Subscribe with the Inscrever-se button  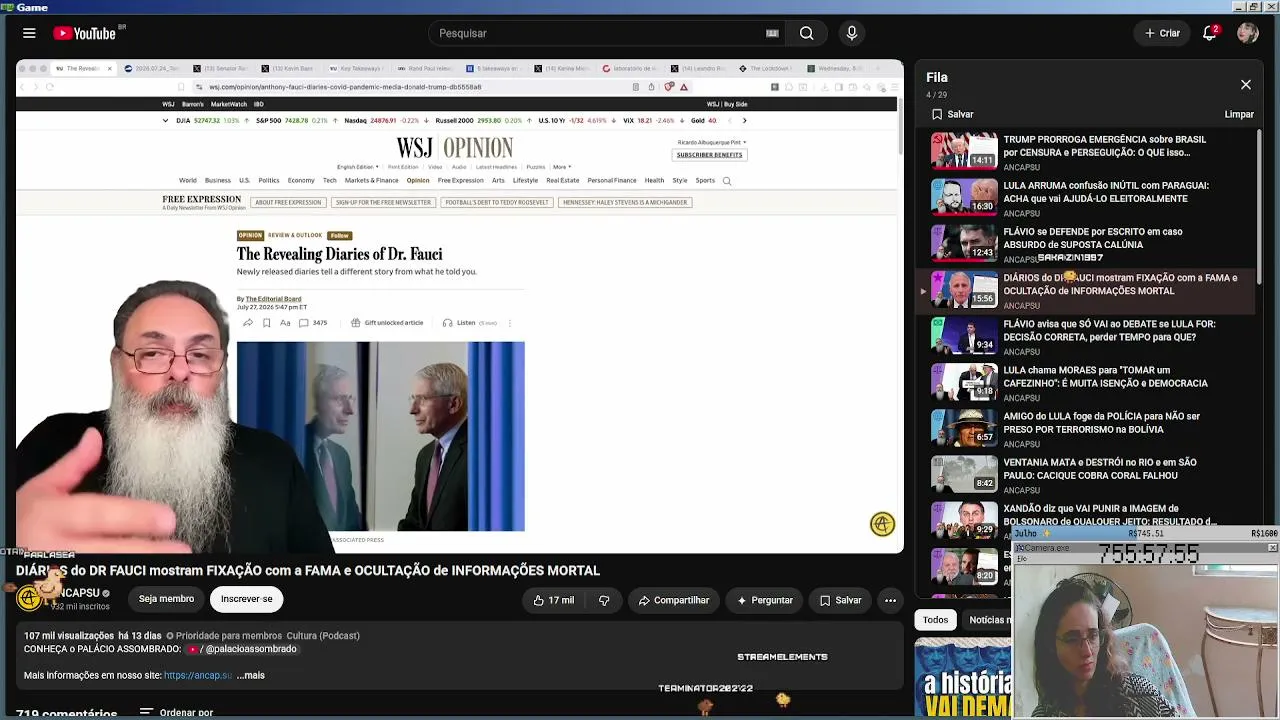(x=246, y=599)
